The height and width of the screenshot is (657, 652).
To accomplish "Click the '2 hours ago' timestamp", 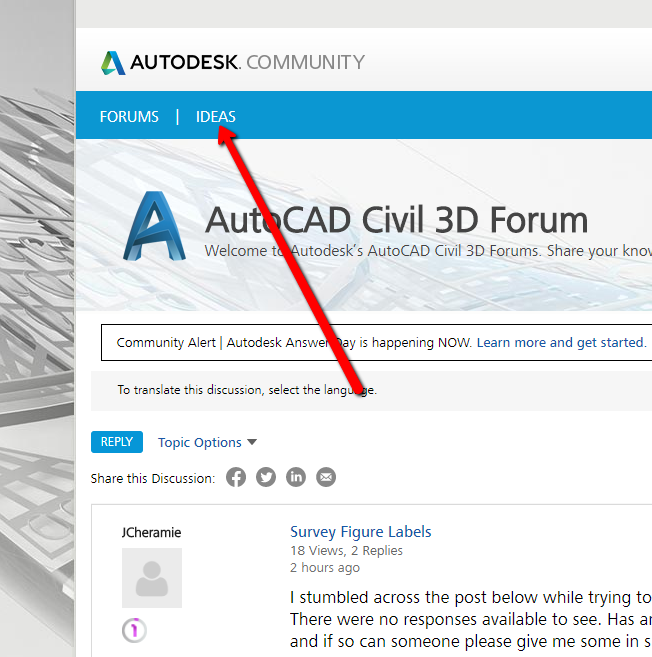I will (x=325, y=567).
